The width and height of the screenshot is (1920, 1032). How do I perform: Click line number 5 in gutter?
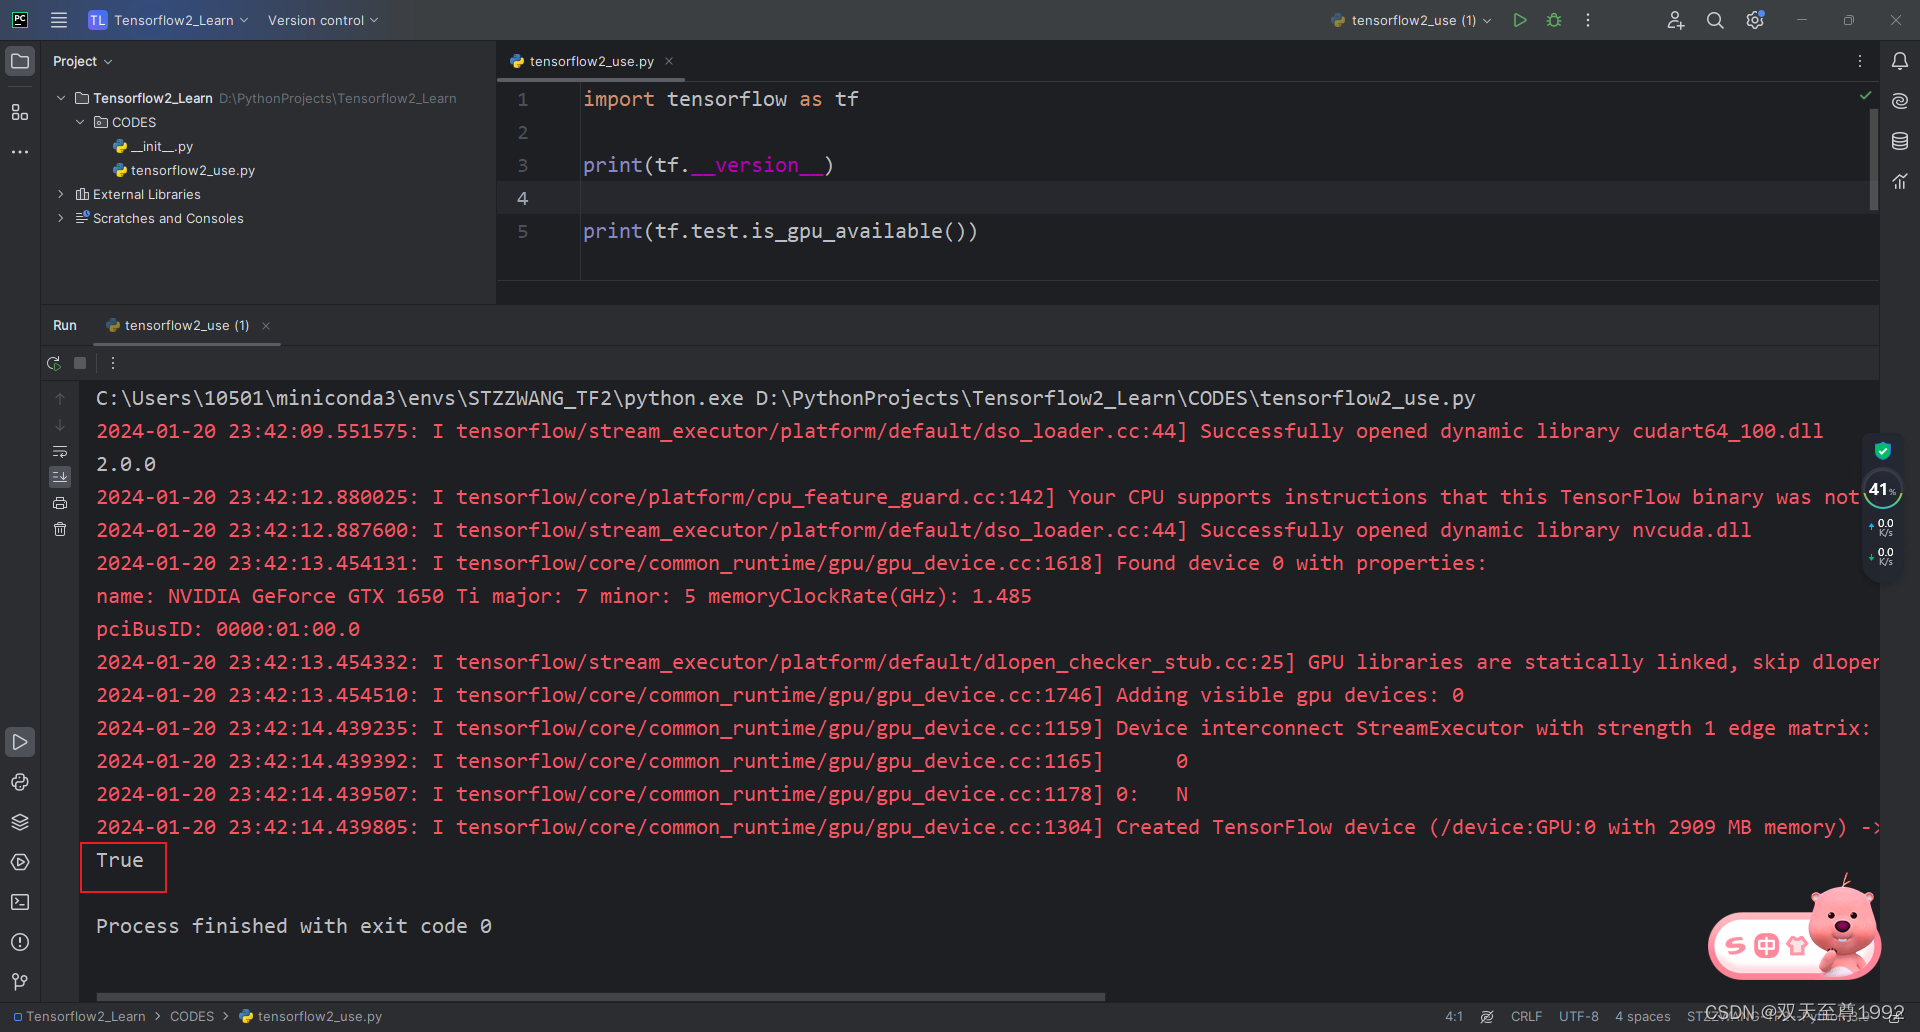tap(522, 231)
